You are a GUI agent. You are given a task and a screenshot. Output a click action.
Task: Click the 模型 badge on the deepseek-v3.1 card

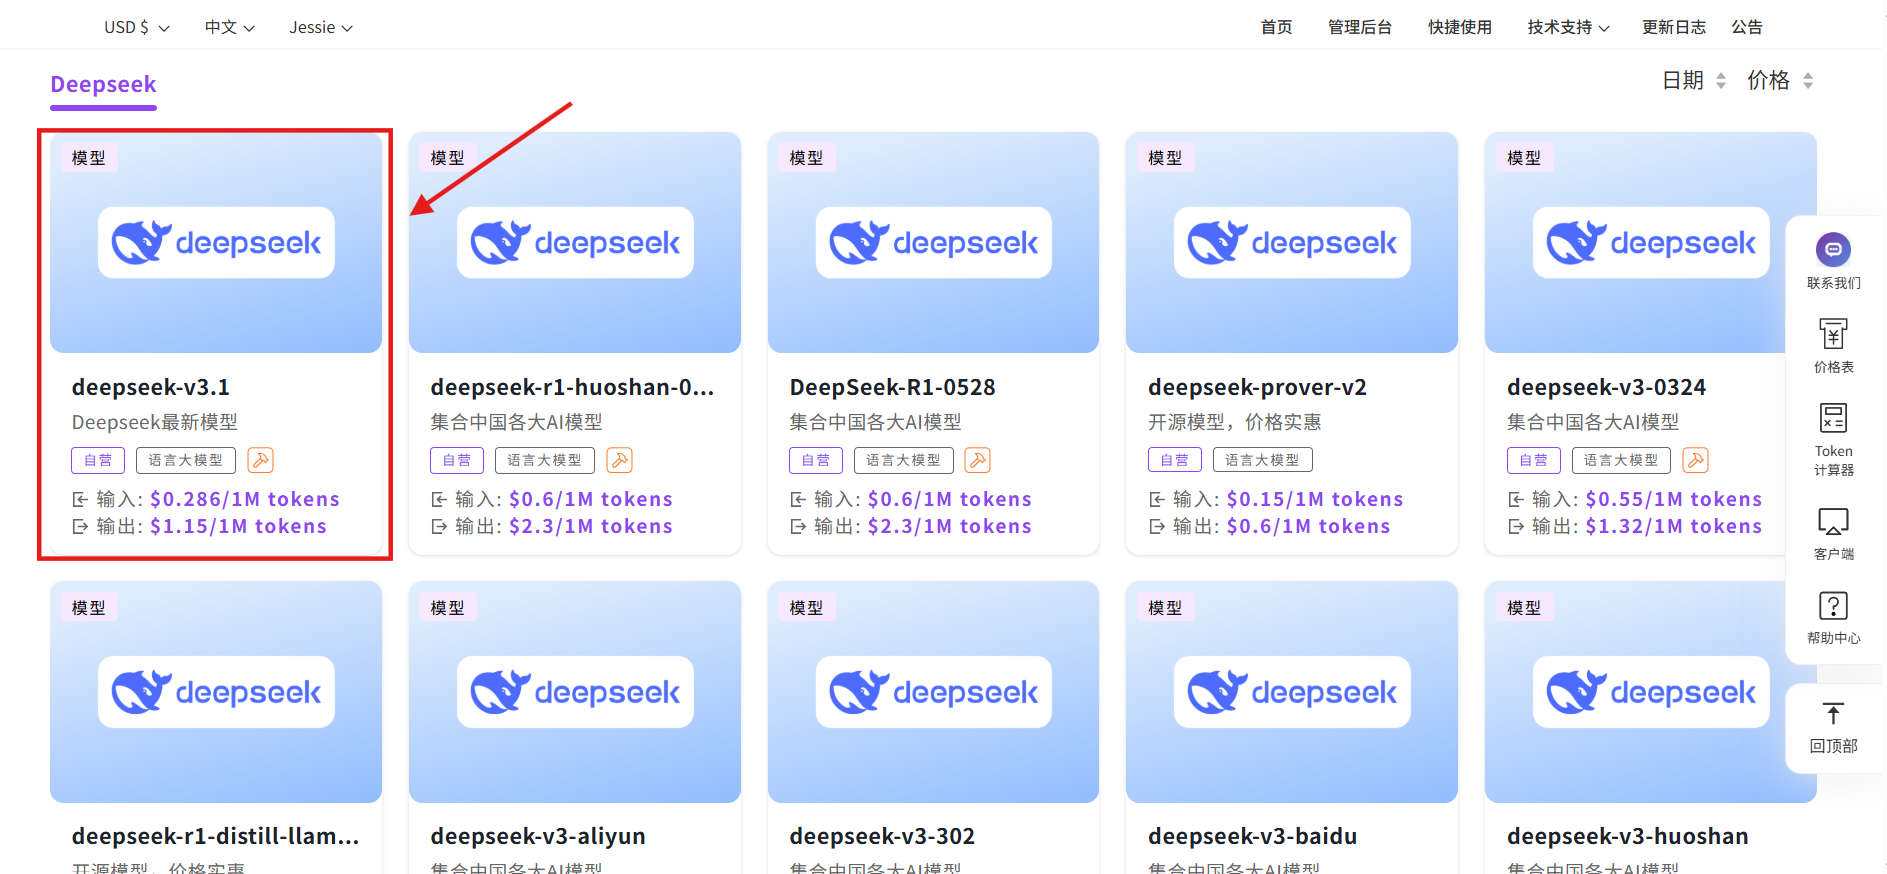[89, 158]
